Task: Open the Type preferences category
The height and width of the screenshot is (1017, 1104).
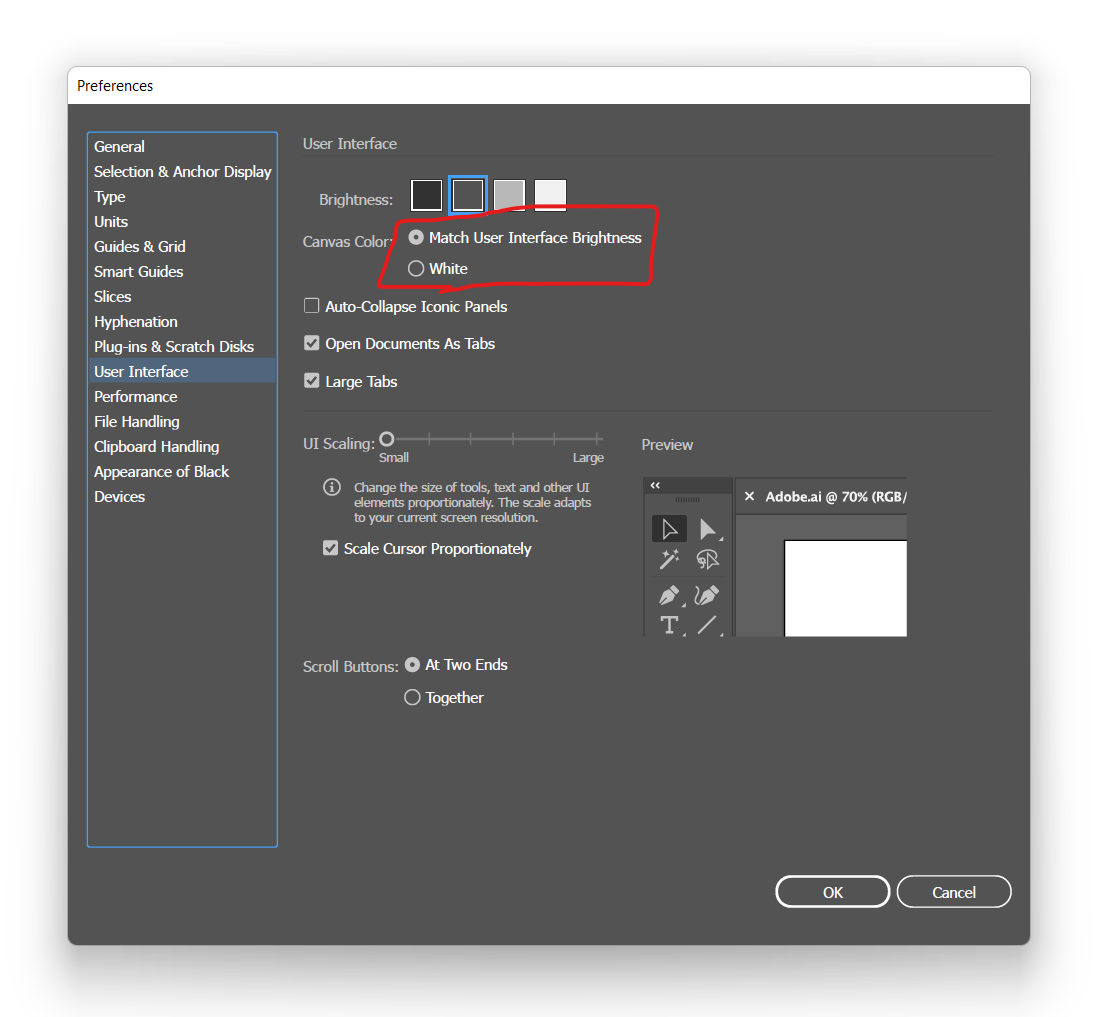Action: 182,196
